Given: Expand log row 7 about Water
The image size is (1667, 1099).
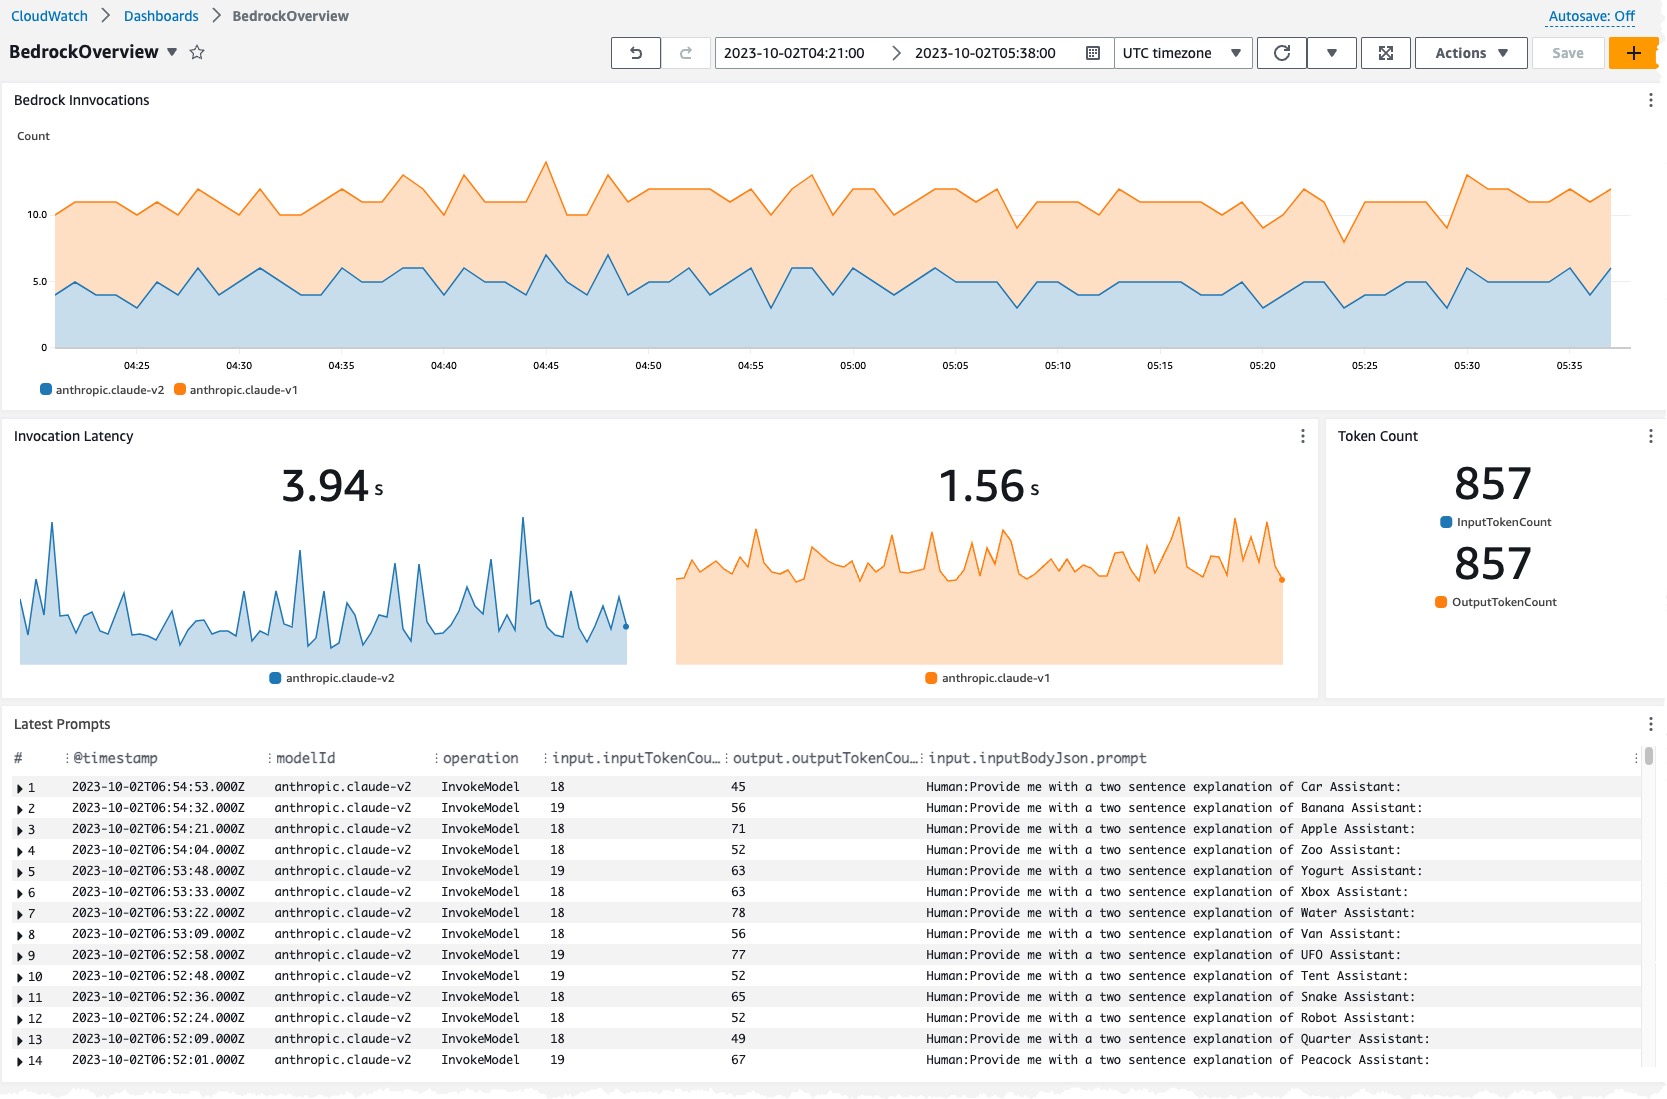Looking at the screenshot, I should tap(20, 914).
